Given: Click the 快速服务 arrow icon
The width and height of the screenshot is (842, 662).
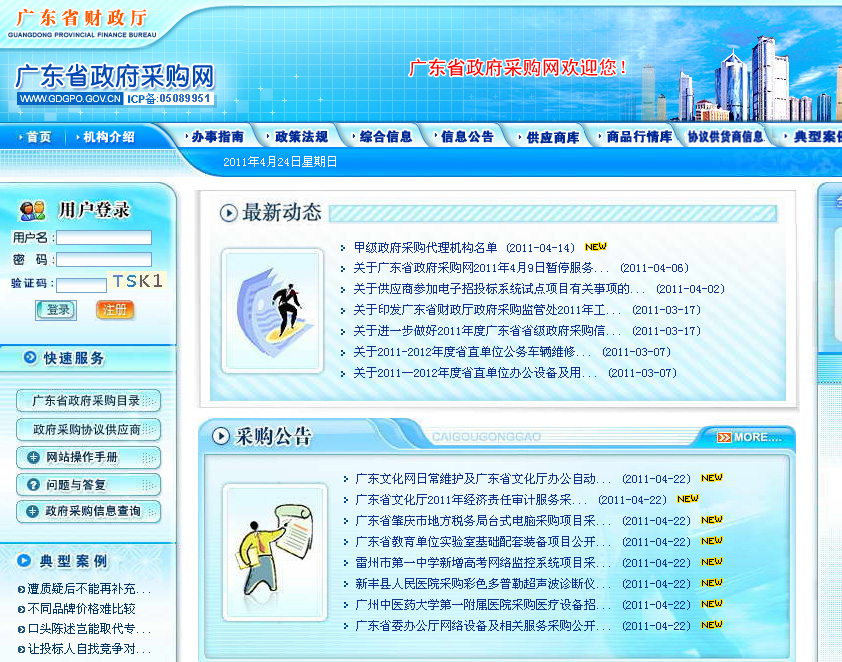Looking at the screenshot, I should pyautogui.click(x=30, y=357).
